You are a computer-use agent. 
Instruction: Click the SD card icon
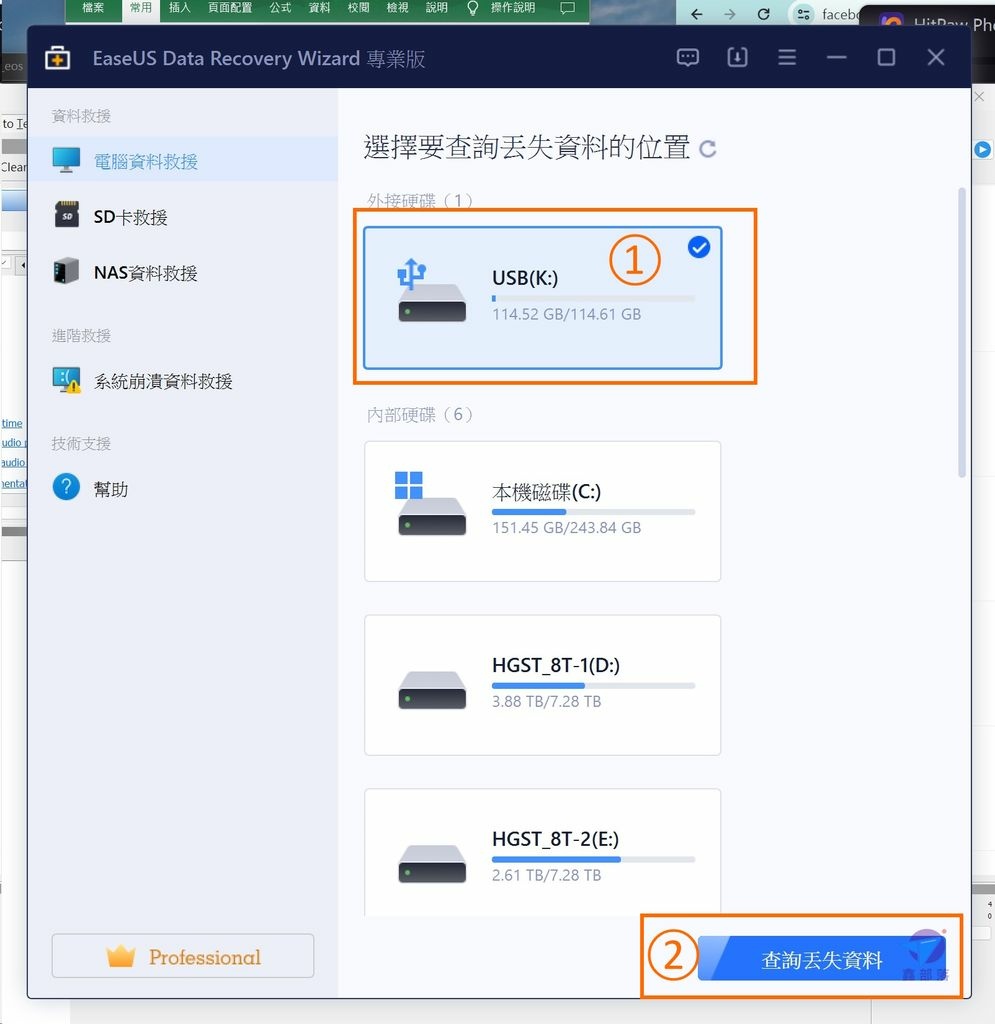pyautogui.click(x=67, y=214)
